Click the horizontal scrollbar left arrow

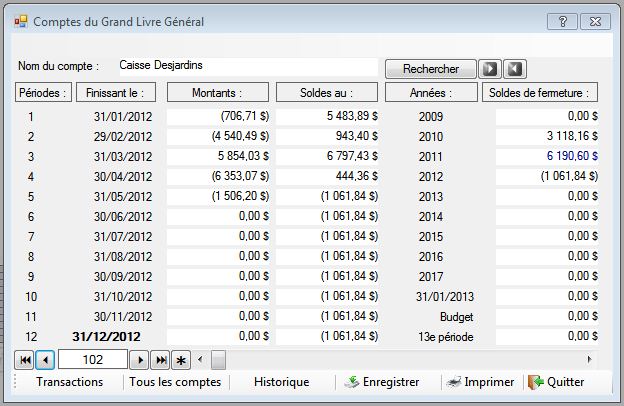coord(200,360)
